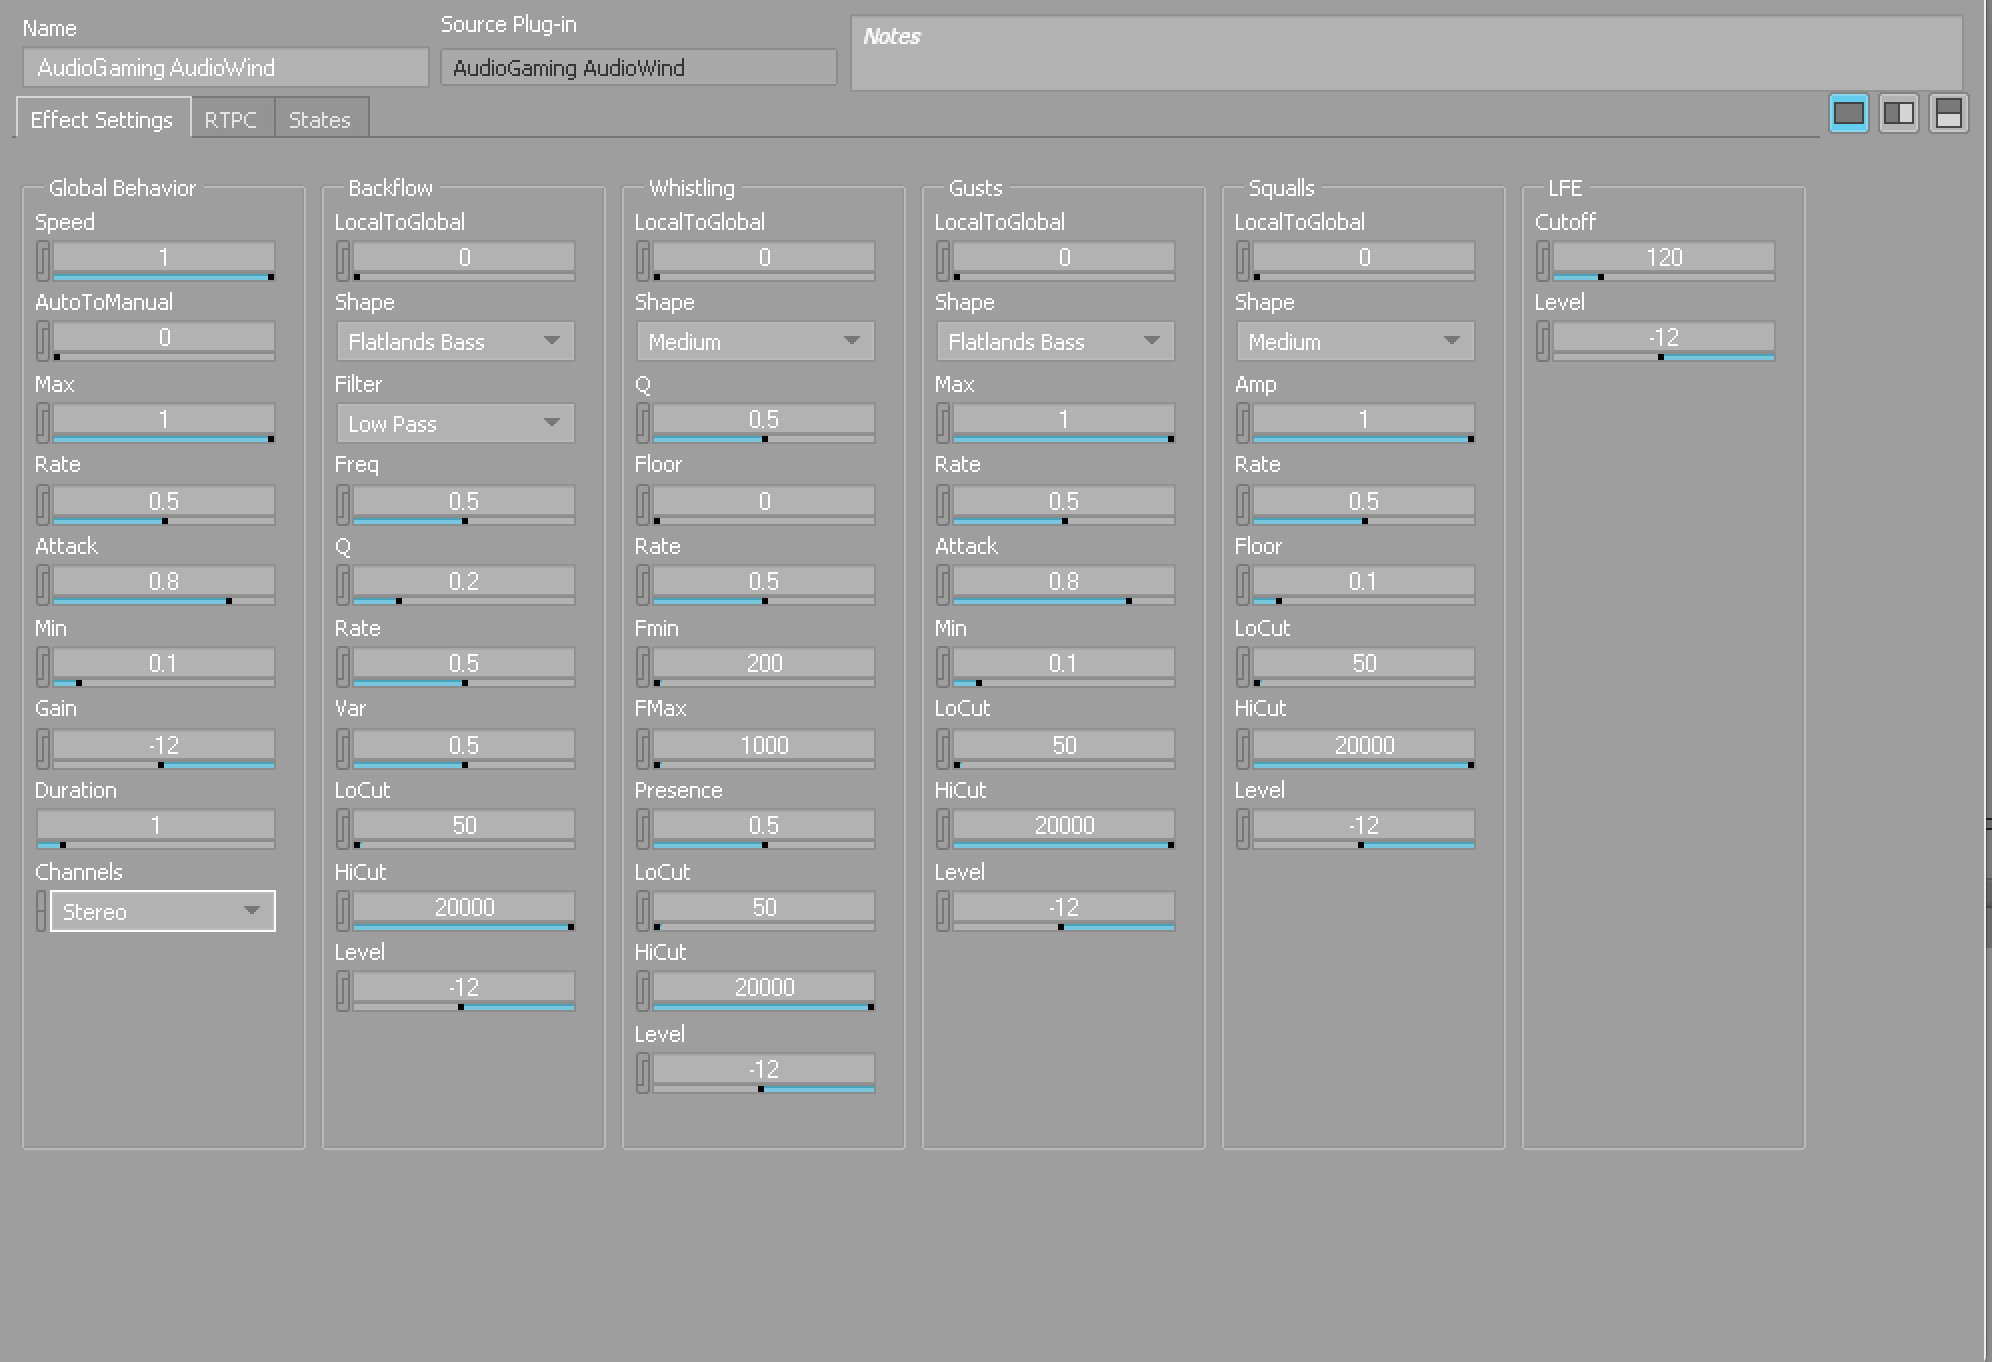Select the top-bottom split layout icon

pyautogui.click(x=1948, y=114)
